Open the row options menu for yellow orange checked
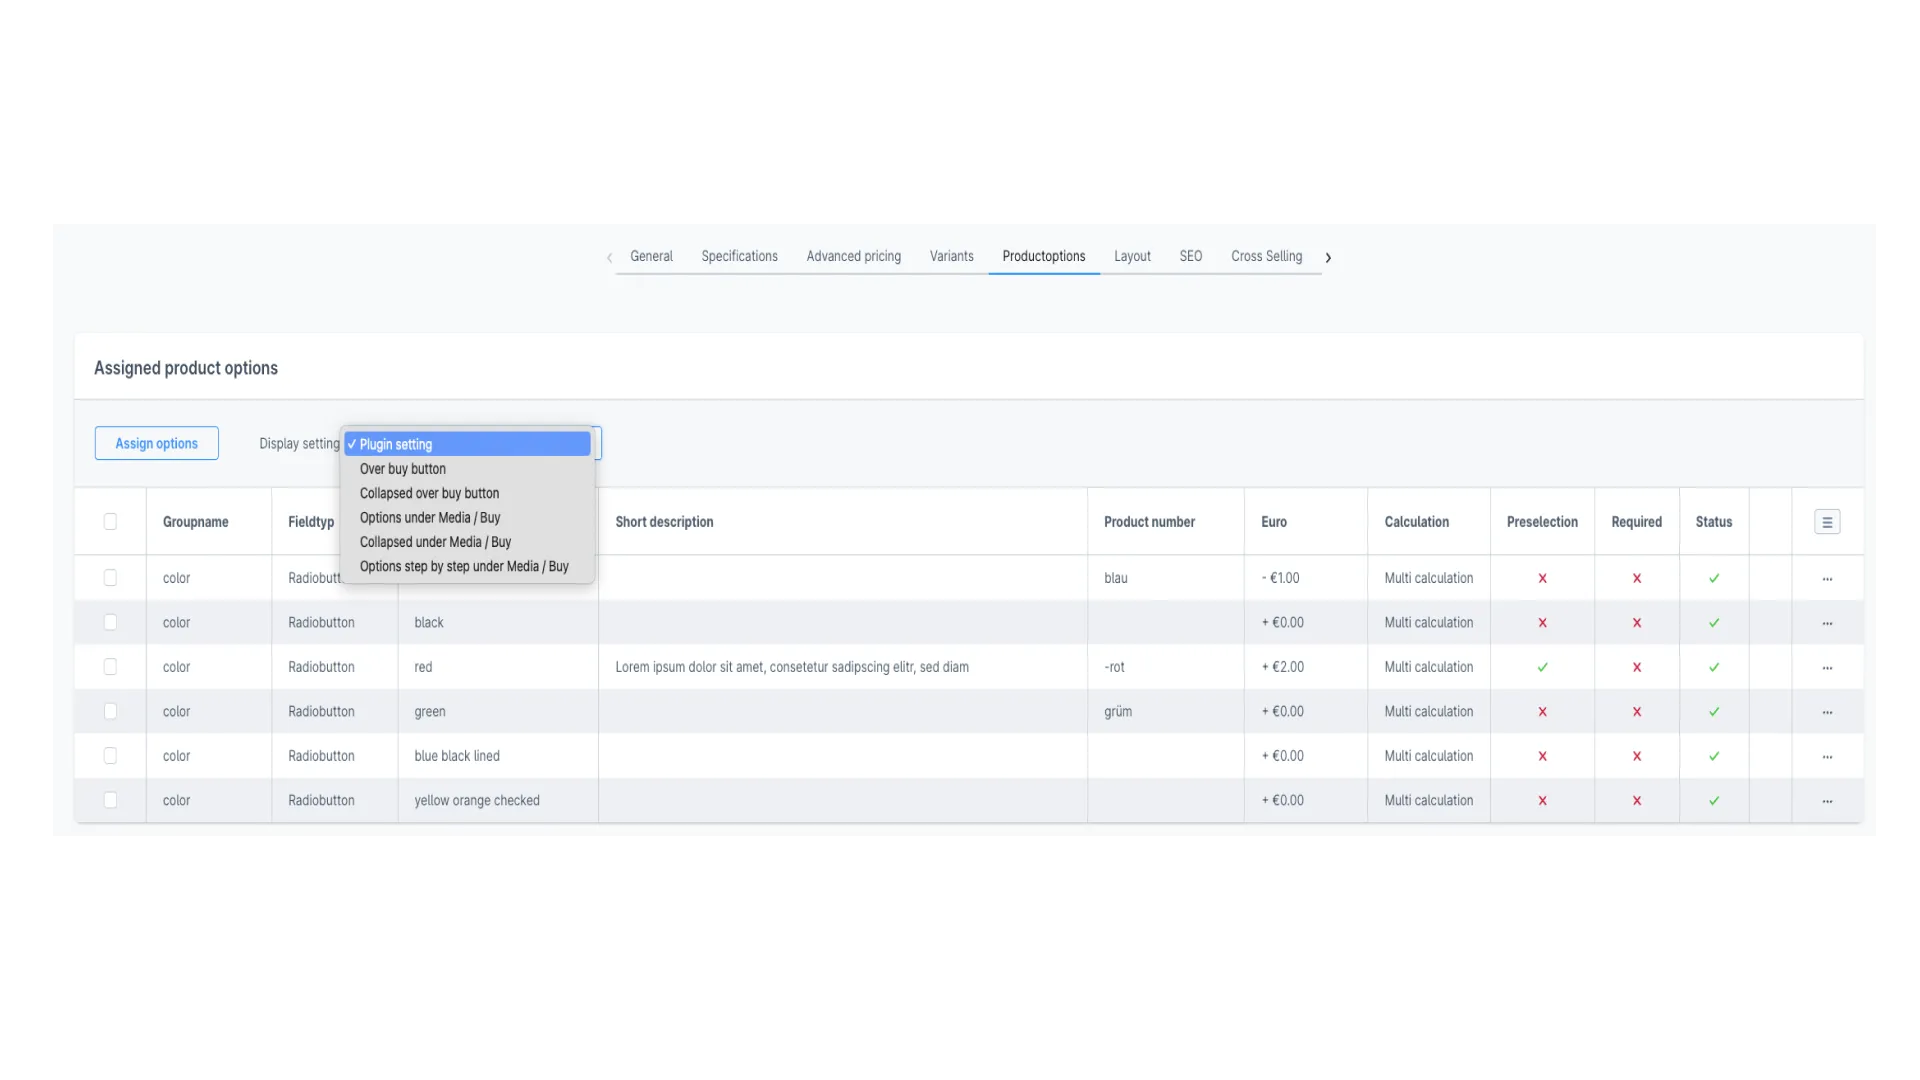 pyautogui.click(x=1828, y=800)
